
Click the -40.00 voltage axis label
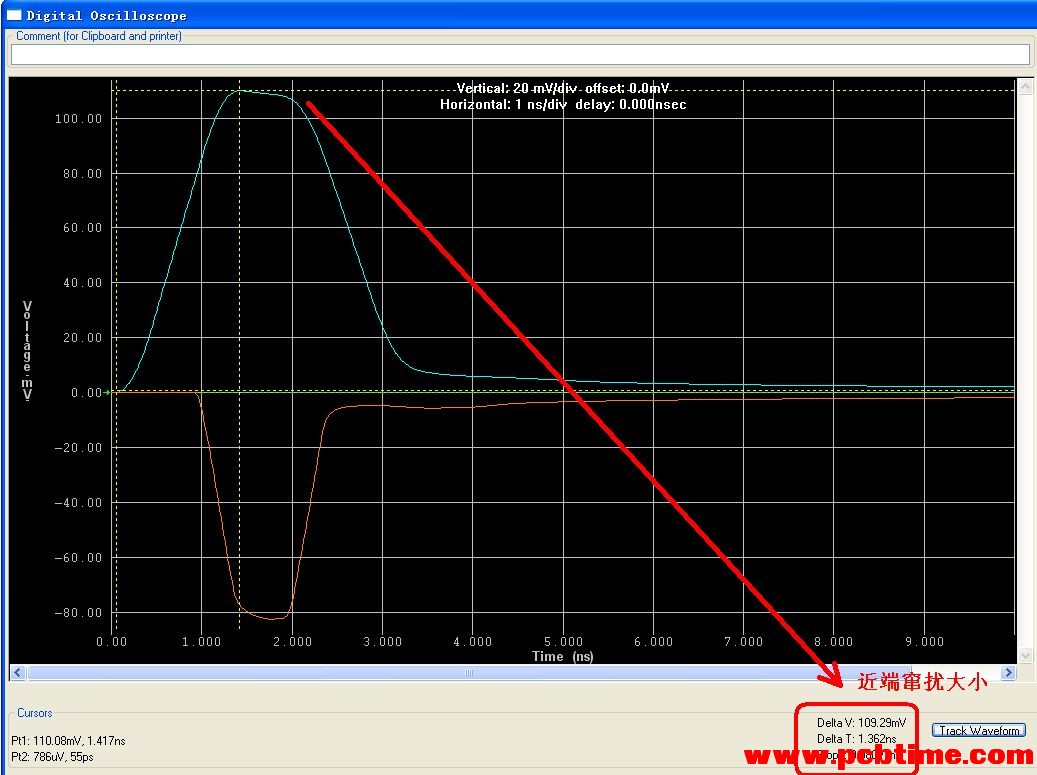[x=78, y=503]
